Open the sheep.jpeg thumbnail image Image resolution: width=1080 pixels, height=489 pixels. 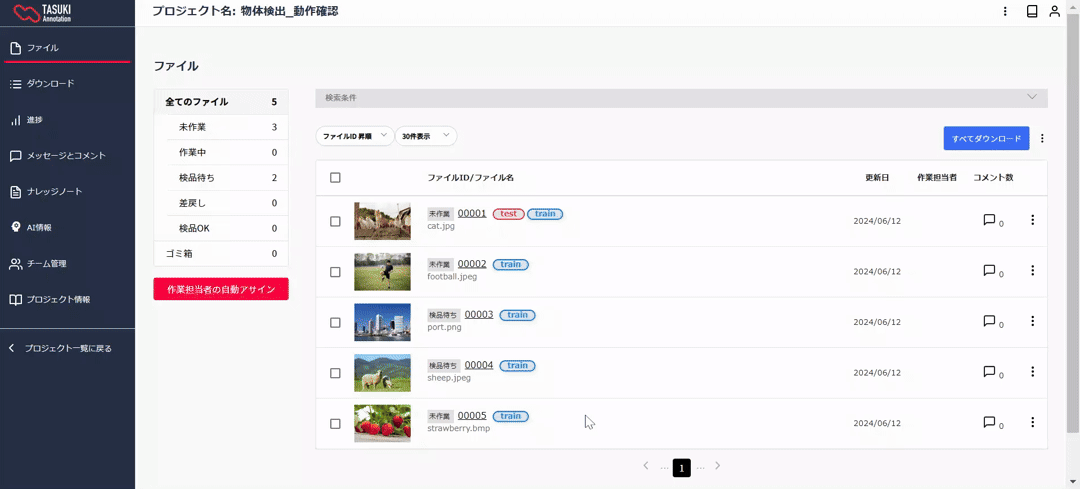[382, 372]
